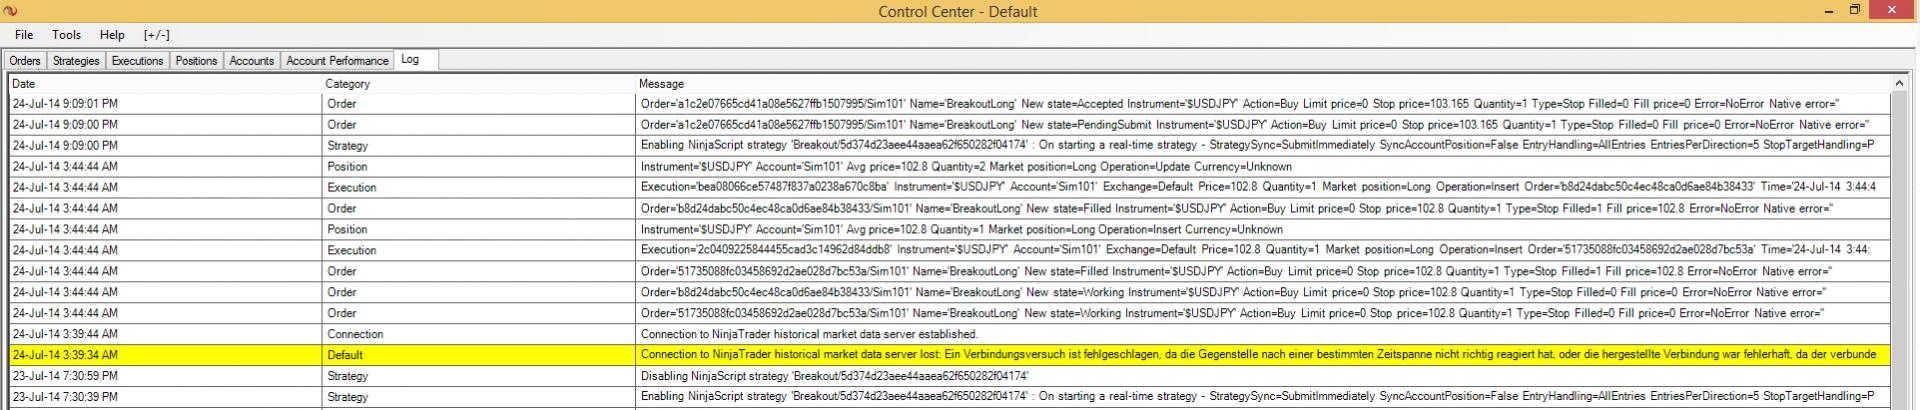Image resolution: width=1920 pixels, height=410 pixels.
Task: Select the highlighted 24-Jul-14 3:39:34 AM row
Action: 950,355
